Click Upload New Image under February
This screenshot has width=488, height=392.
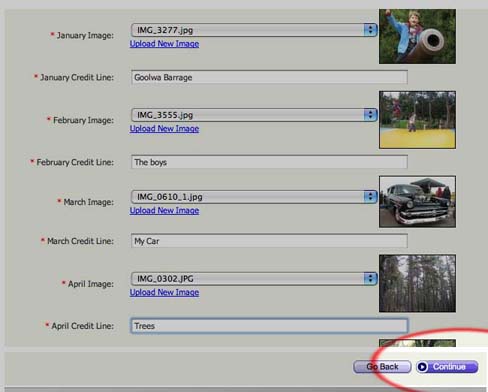click(164, 129)
